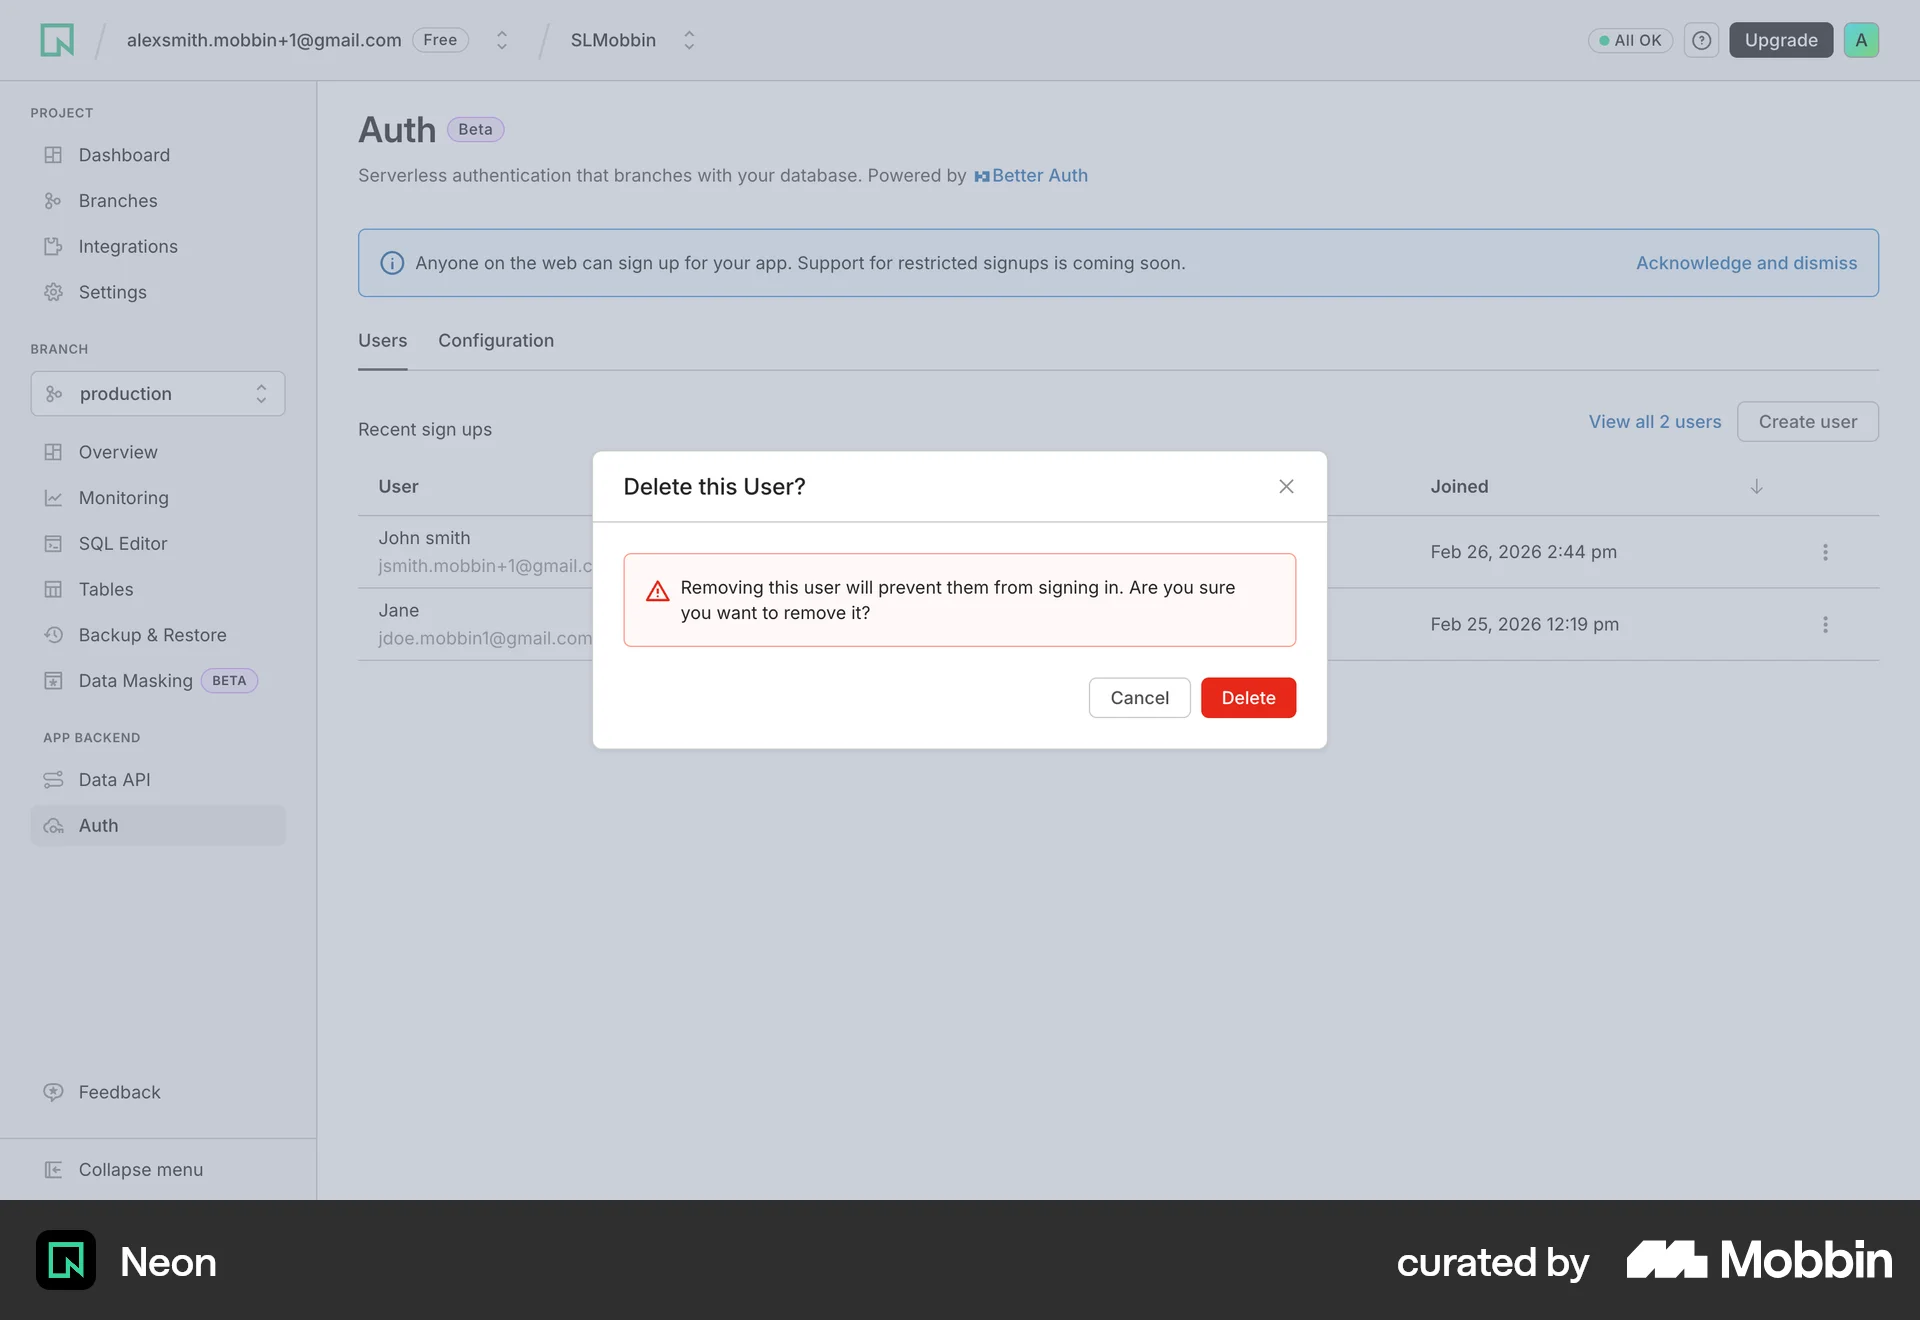This screenshot has width=1920, height=1320.
Task: Open Settings in the sidebar
Action: [x=158, y=292]
